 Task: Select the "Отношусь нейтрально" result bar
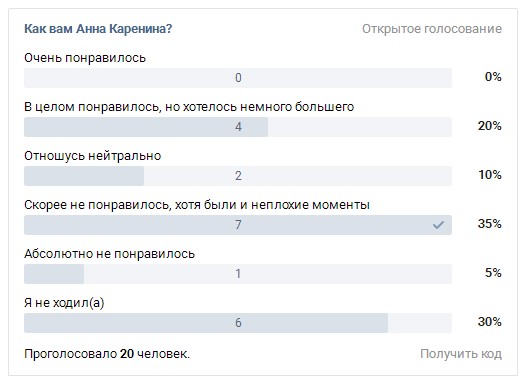(238, 176)
